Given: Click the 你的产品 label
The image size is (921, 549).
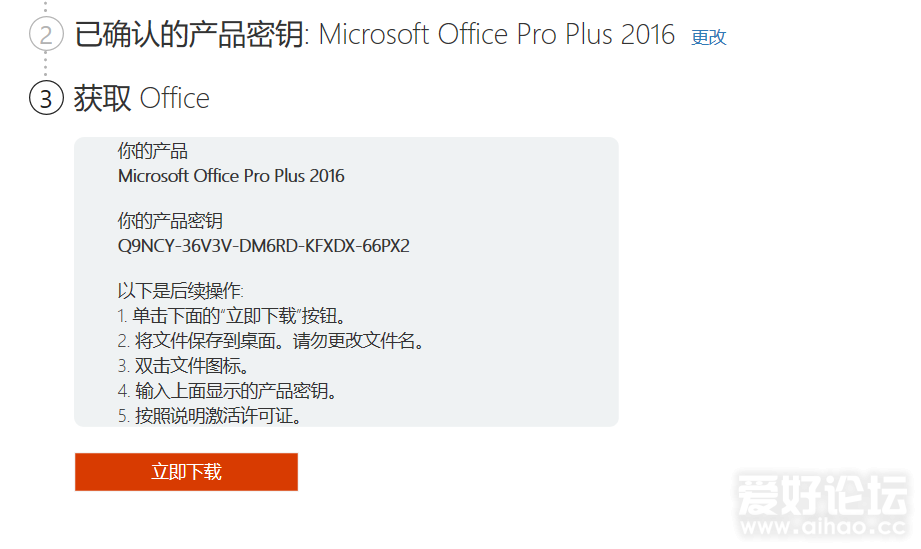Looking at the screenshot, I should [x=153, y=151].
